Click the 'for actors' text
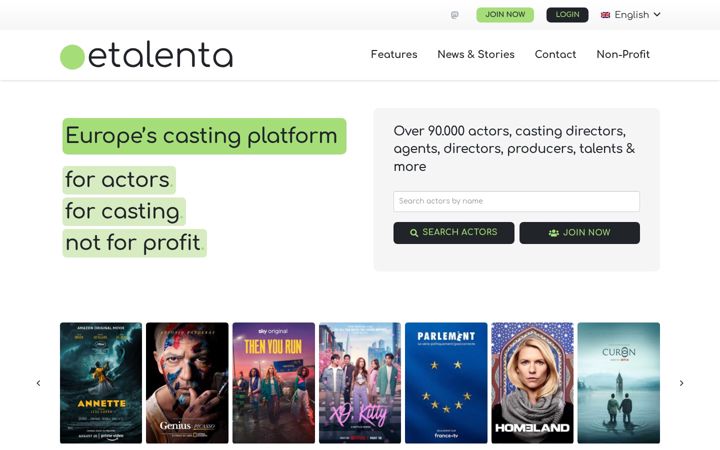This screenshot has height=450, width=720. coord(119,180)
